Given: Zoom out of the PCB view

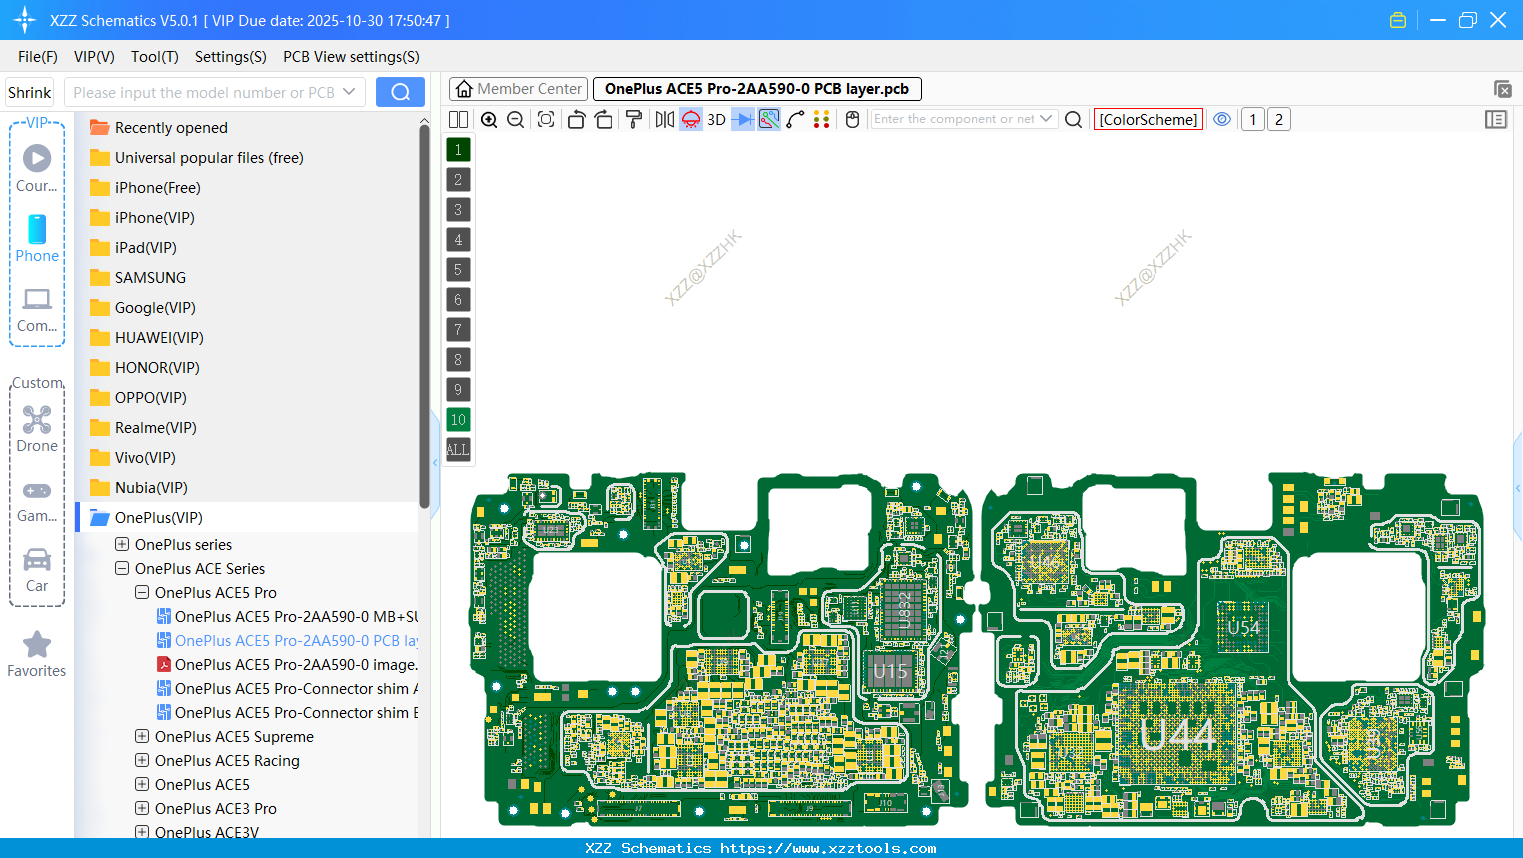Looking at the screenshot, I should [x=516, y=119].
